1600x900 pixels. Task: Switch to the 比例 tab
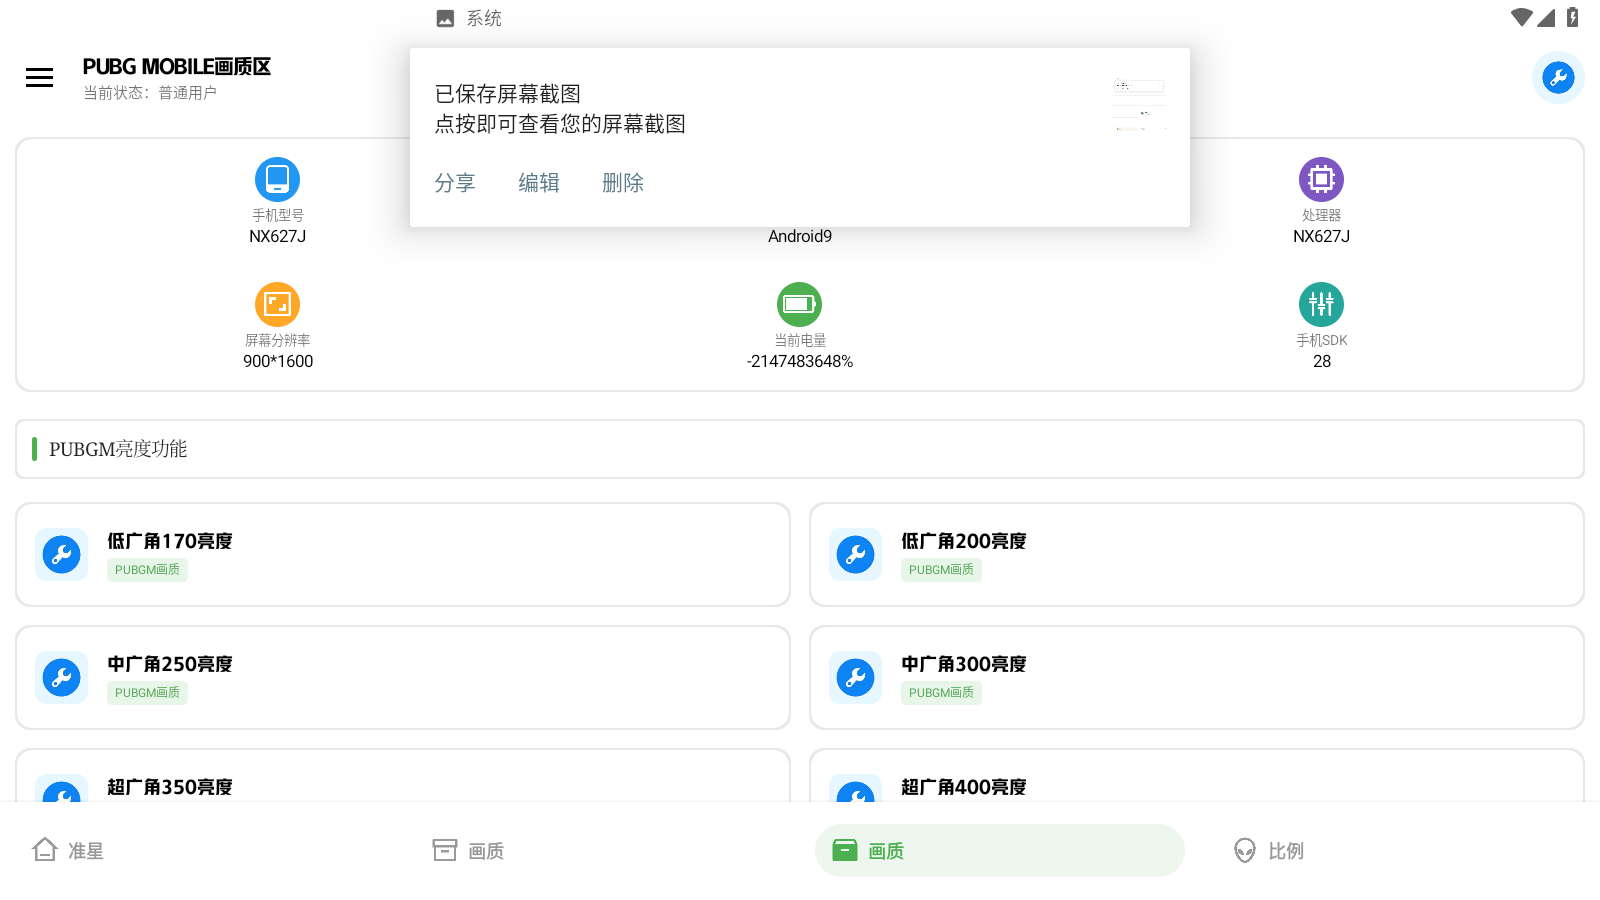tap(1267, 850)
